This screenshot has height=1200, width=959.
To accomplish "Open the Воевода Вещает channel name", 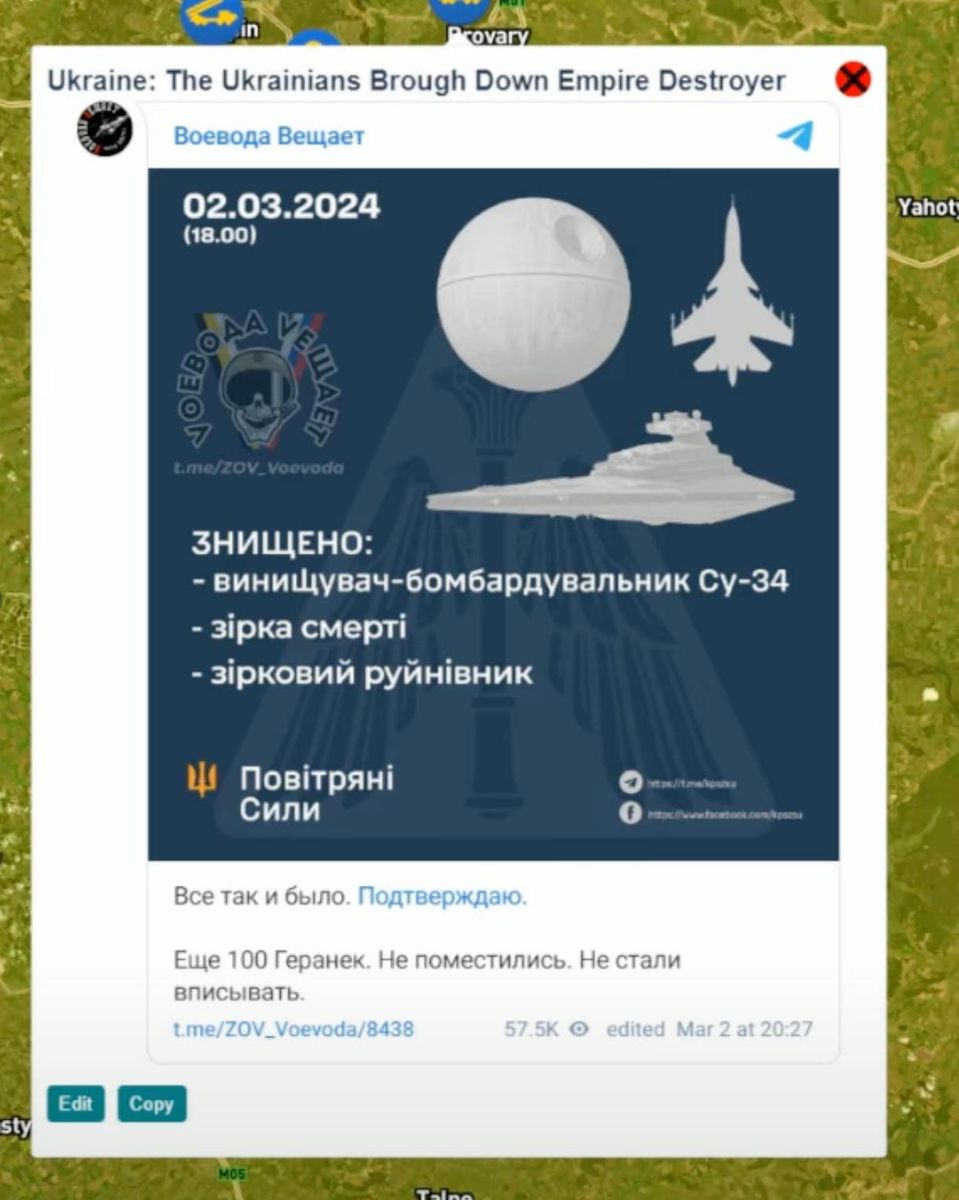I will [x=269, y=136].
